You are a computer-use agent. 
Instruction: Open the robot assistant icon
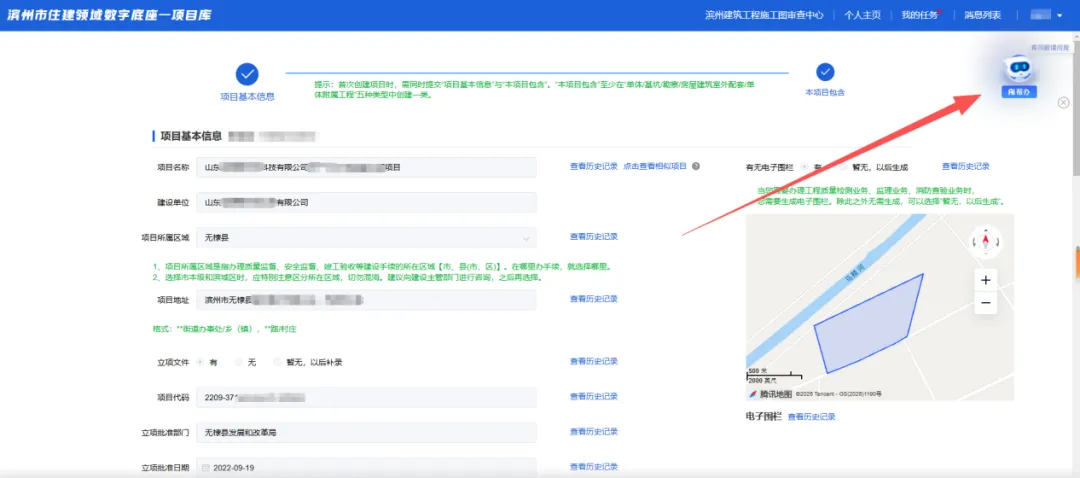[1019, 70]
